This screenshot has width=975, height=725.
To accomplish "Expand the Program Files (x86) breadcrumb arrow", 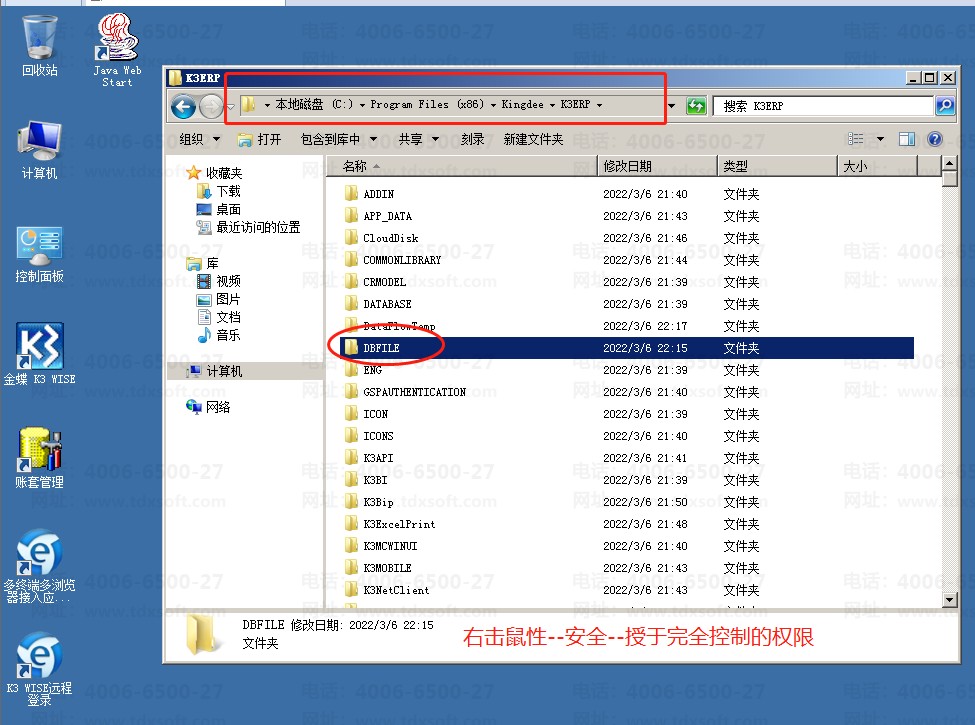I will [x=493, y=105].
